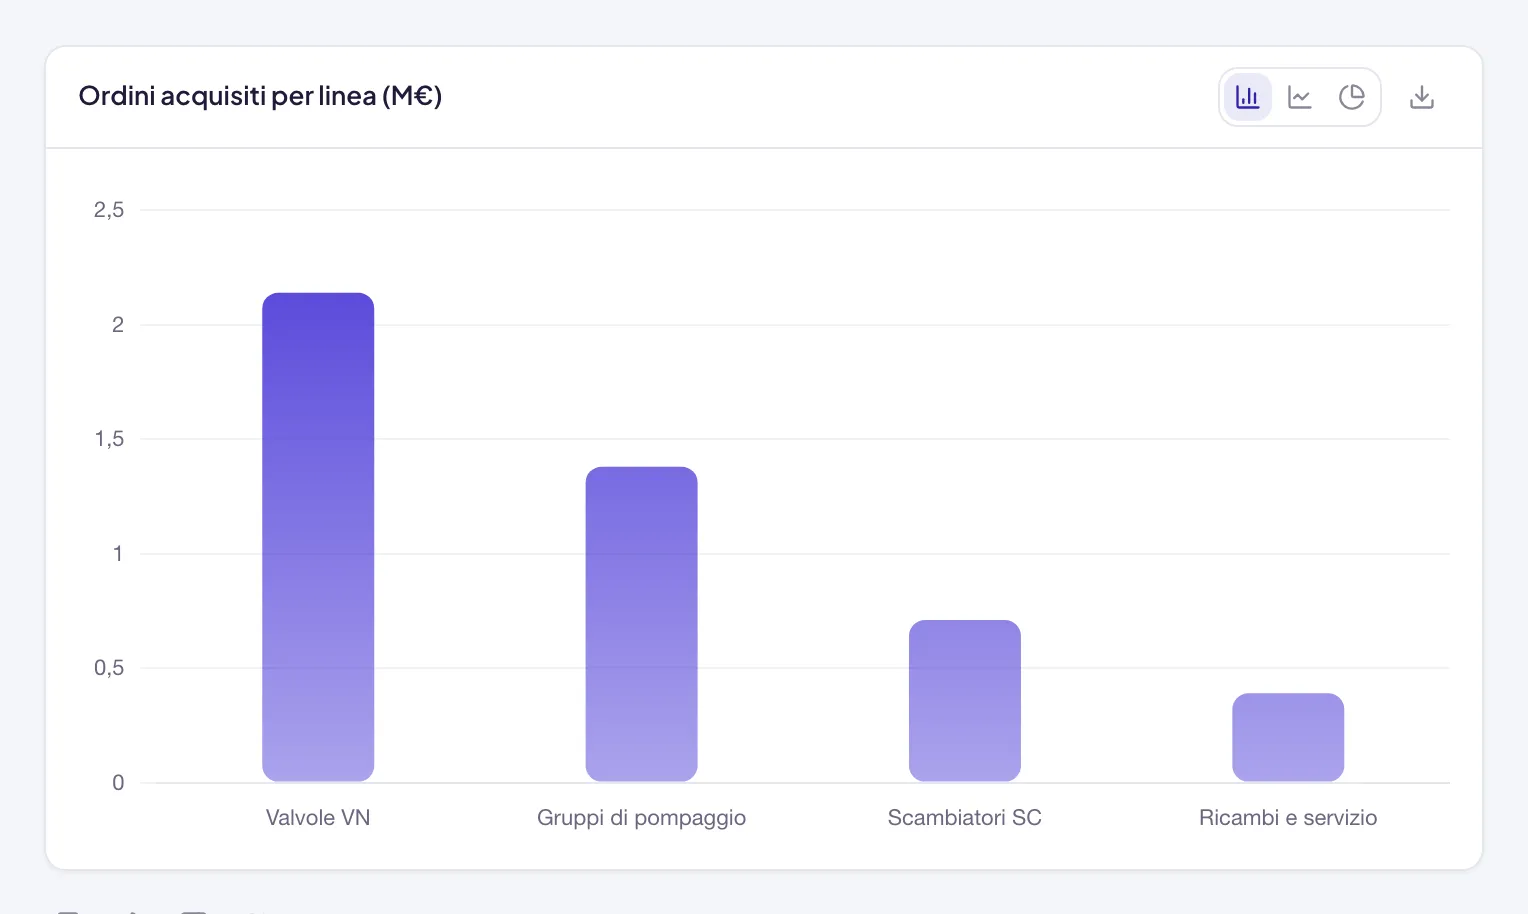Click the '0,5' y-axis value
Image resolution: width=1528 pixels, height=914 pixels.
point(109,668)
